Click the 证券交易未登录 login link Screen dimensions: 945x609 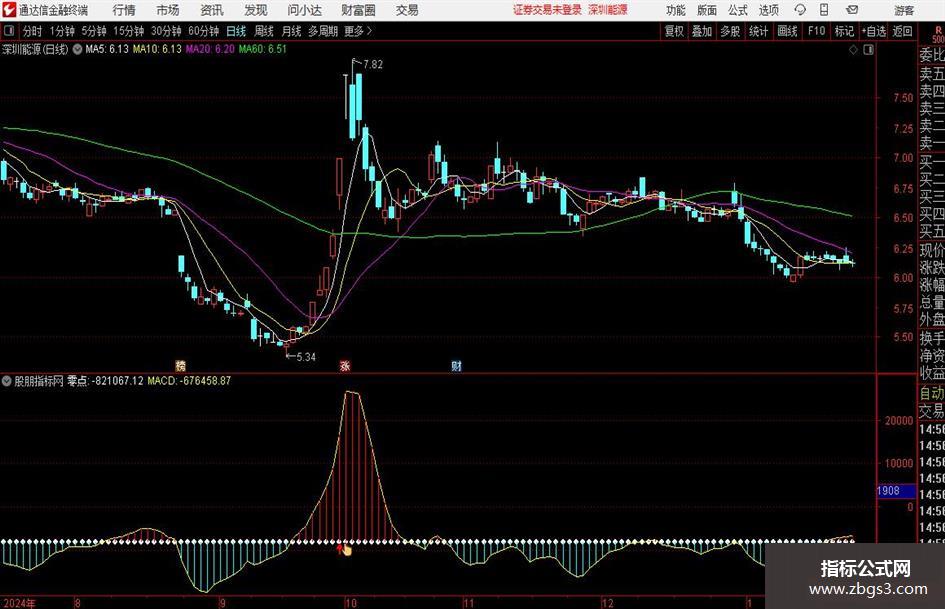(547, 10)
